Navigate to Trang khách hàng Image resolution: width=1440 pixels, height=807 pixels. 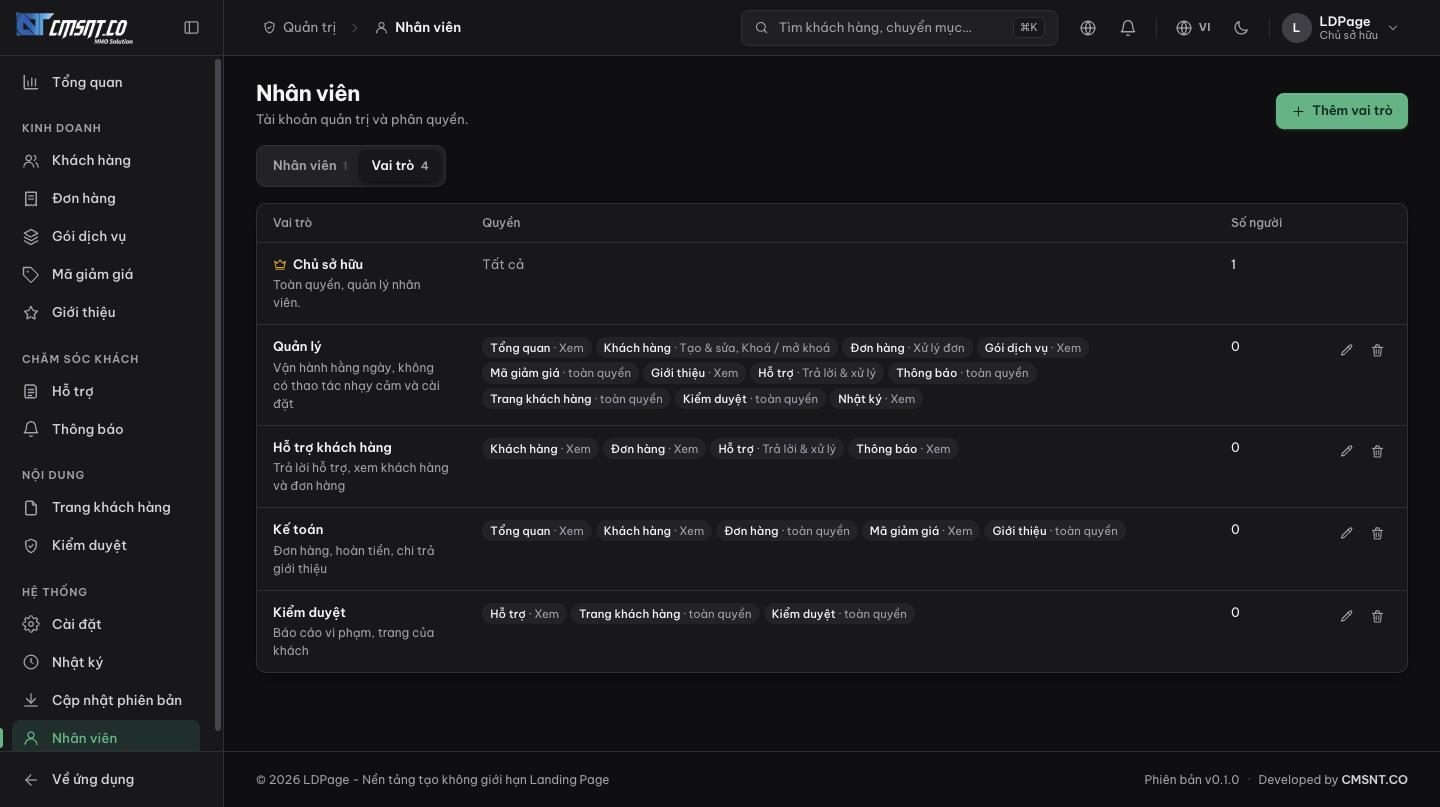pos(106,507)
